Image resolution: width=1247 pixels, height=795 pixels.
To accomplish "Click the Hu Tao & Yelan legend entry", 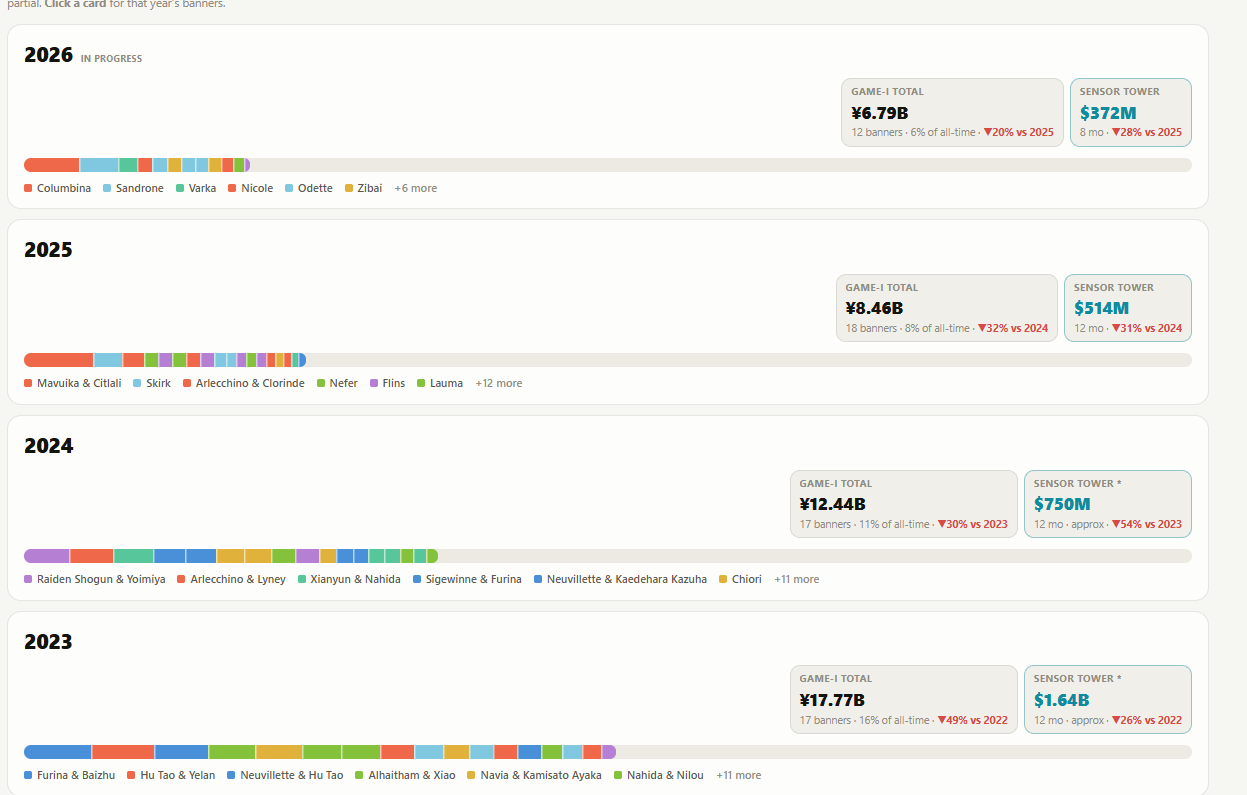I will (x=171, y=775).
